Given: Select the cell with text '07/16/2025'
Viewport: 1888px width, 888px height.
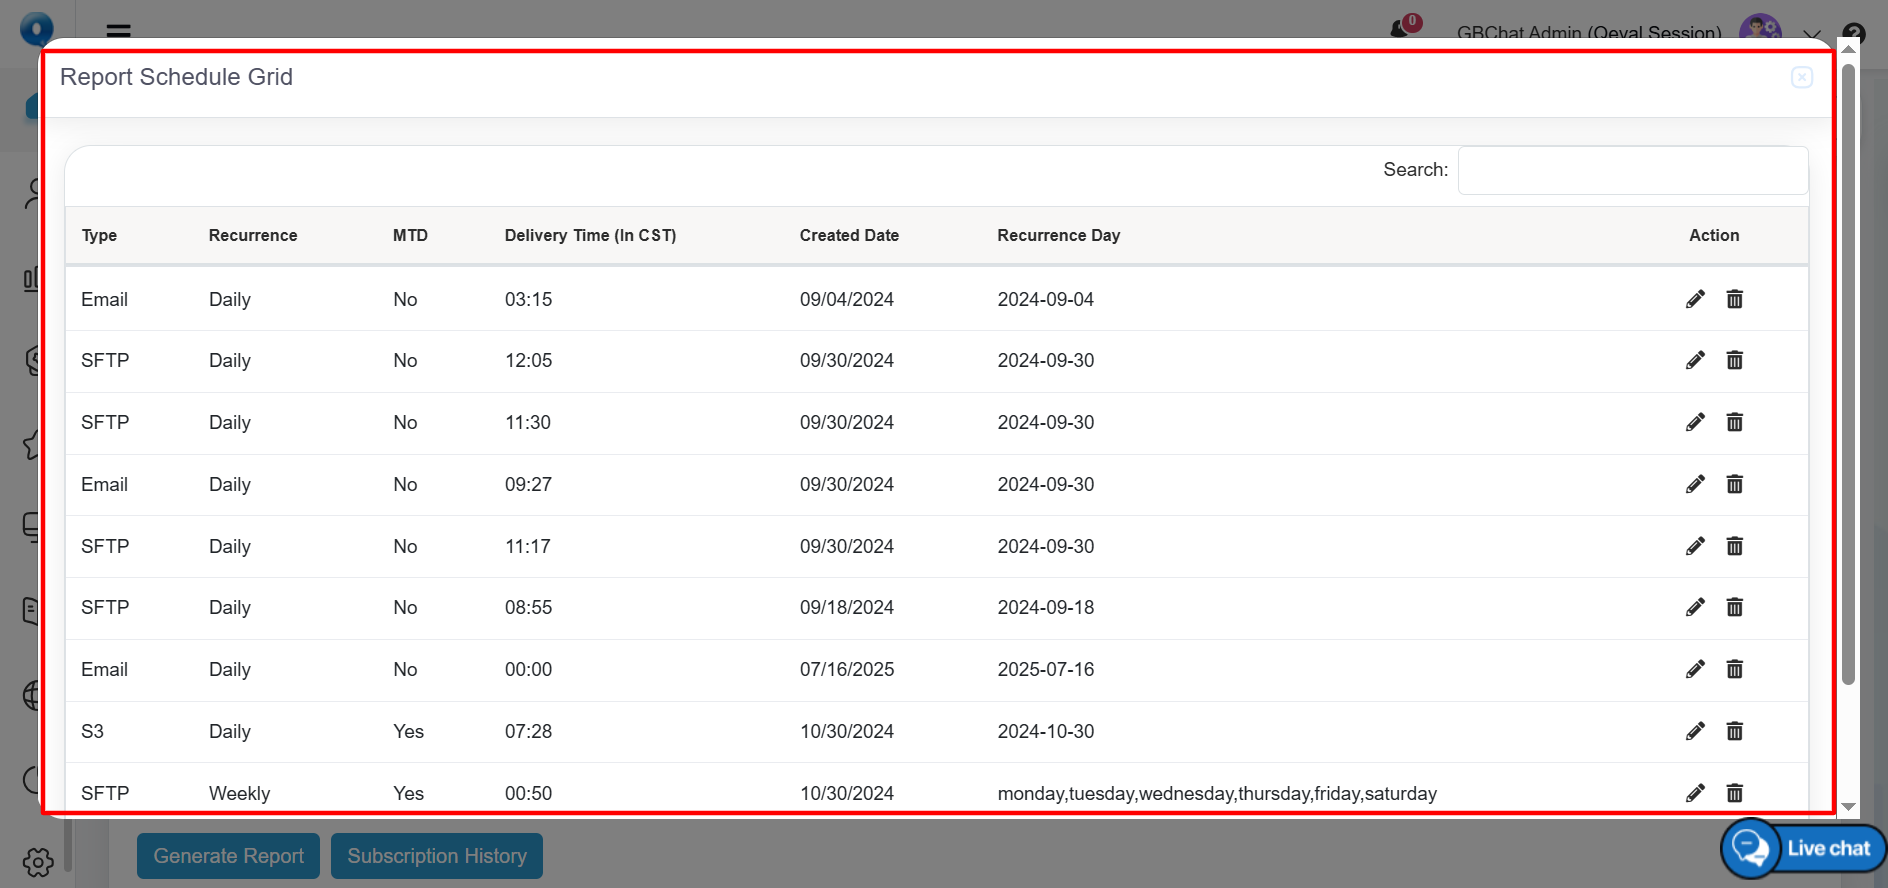Looking at the screenshot, I should click(x=847, y=669).
